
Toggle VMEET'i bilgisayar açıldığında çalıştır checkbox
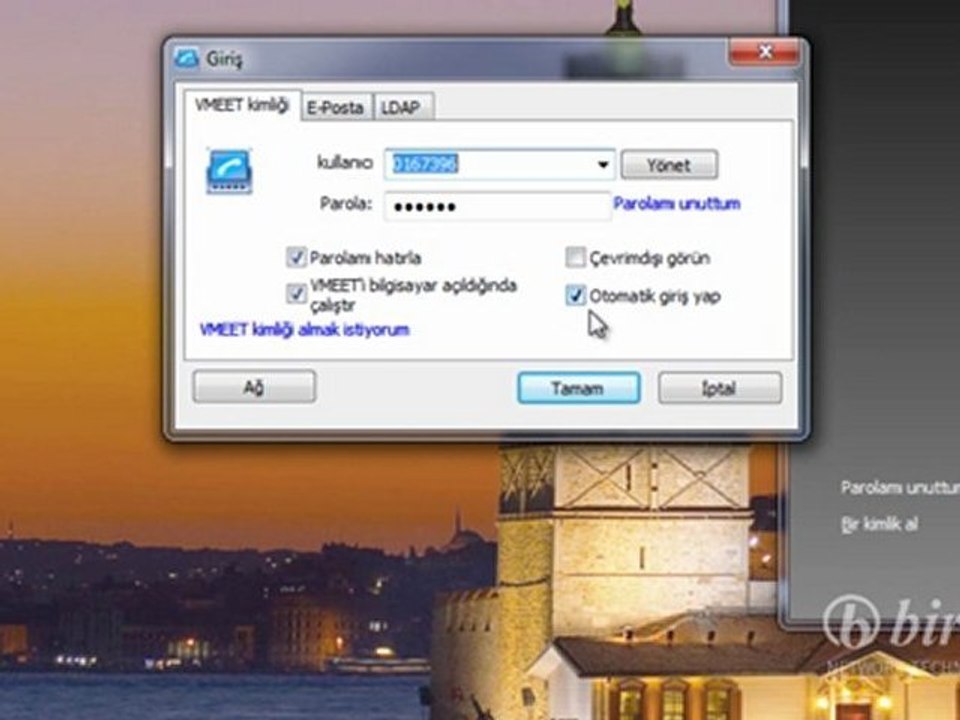tap(296, 294)
